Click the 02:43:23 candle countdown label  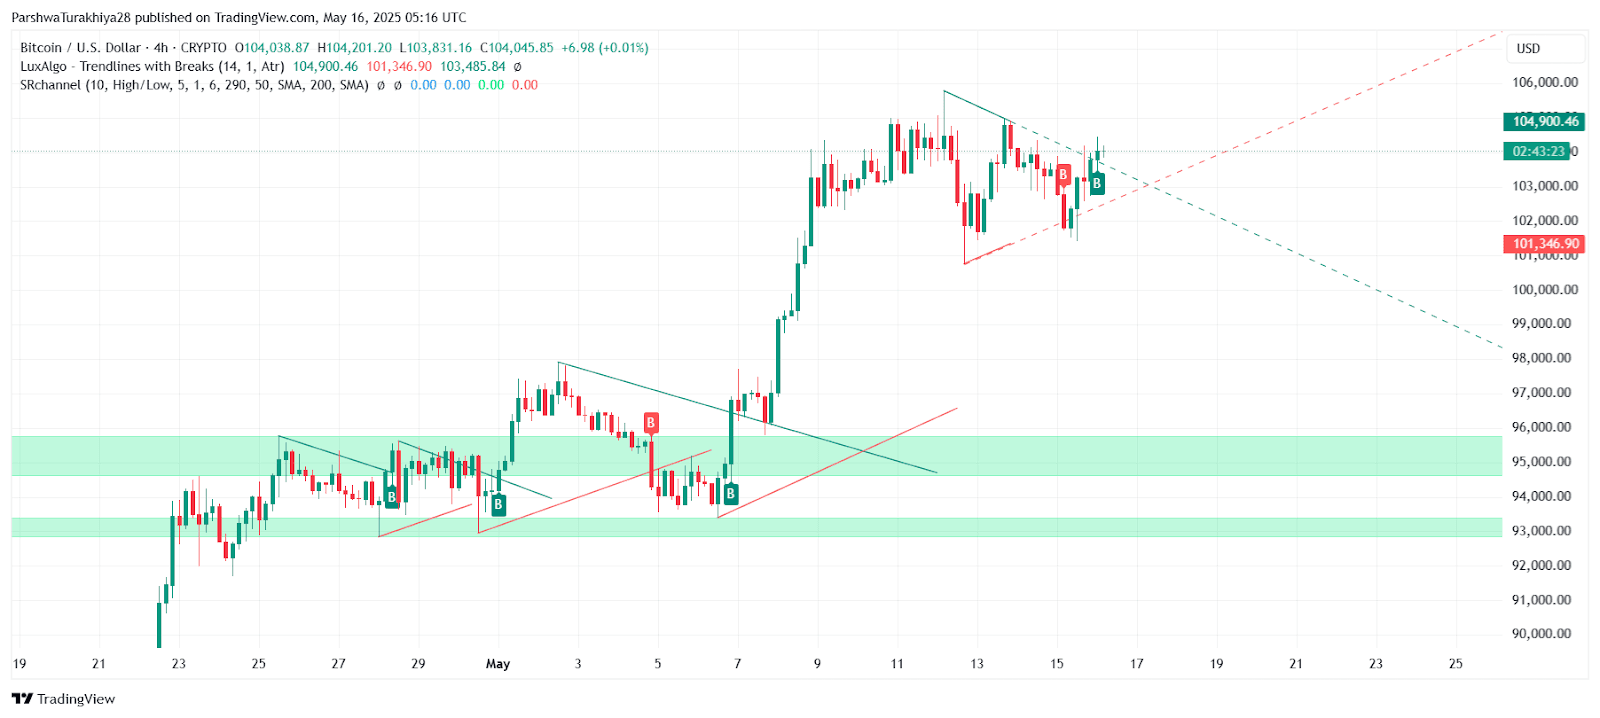pos(1538,151)
